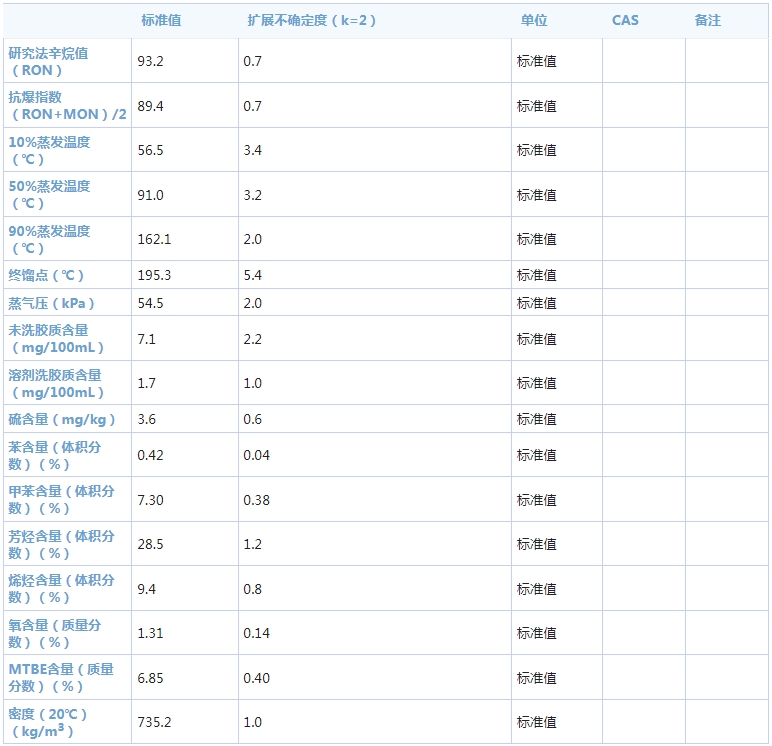Image resolution: width=772 pixels, height=746 pixels.
Task: Click the 备注 column header
Action: pos(708,20)
